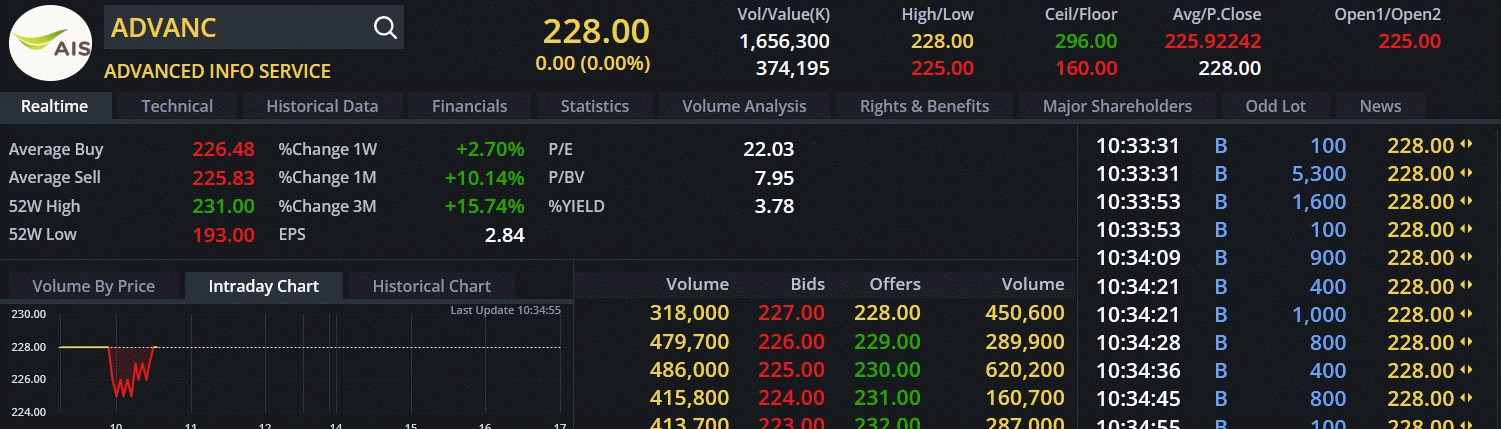The height and width of the screenshot is (429, 1501).
Task: Click the 10:34:36 trade time
Action: coord(1138,371)
